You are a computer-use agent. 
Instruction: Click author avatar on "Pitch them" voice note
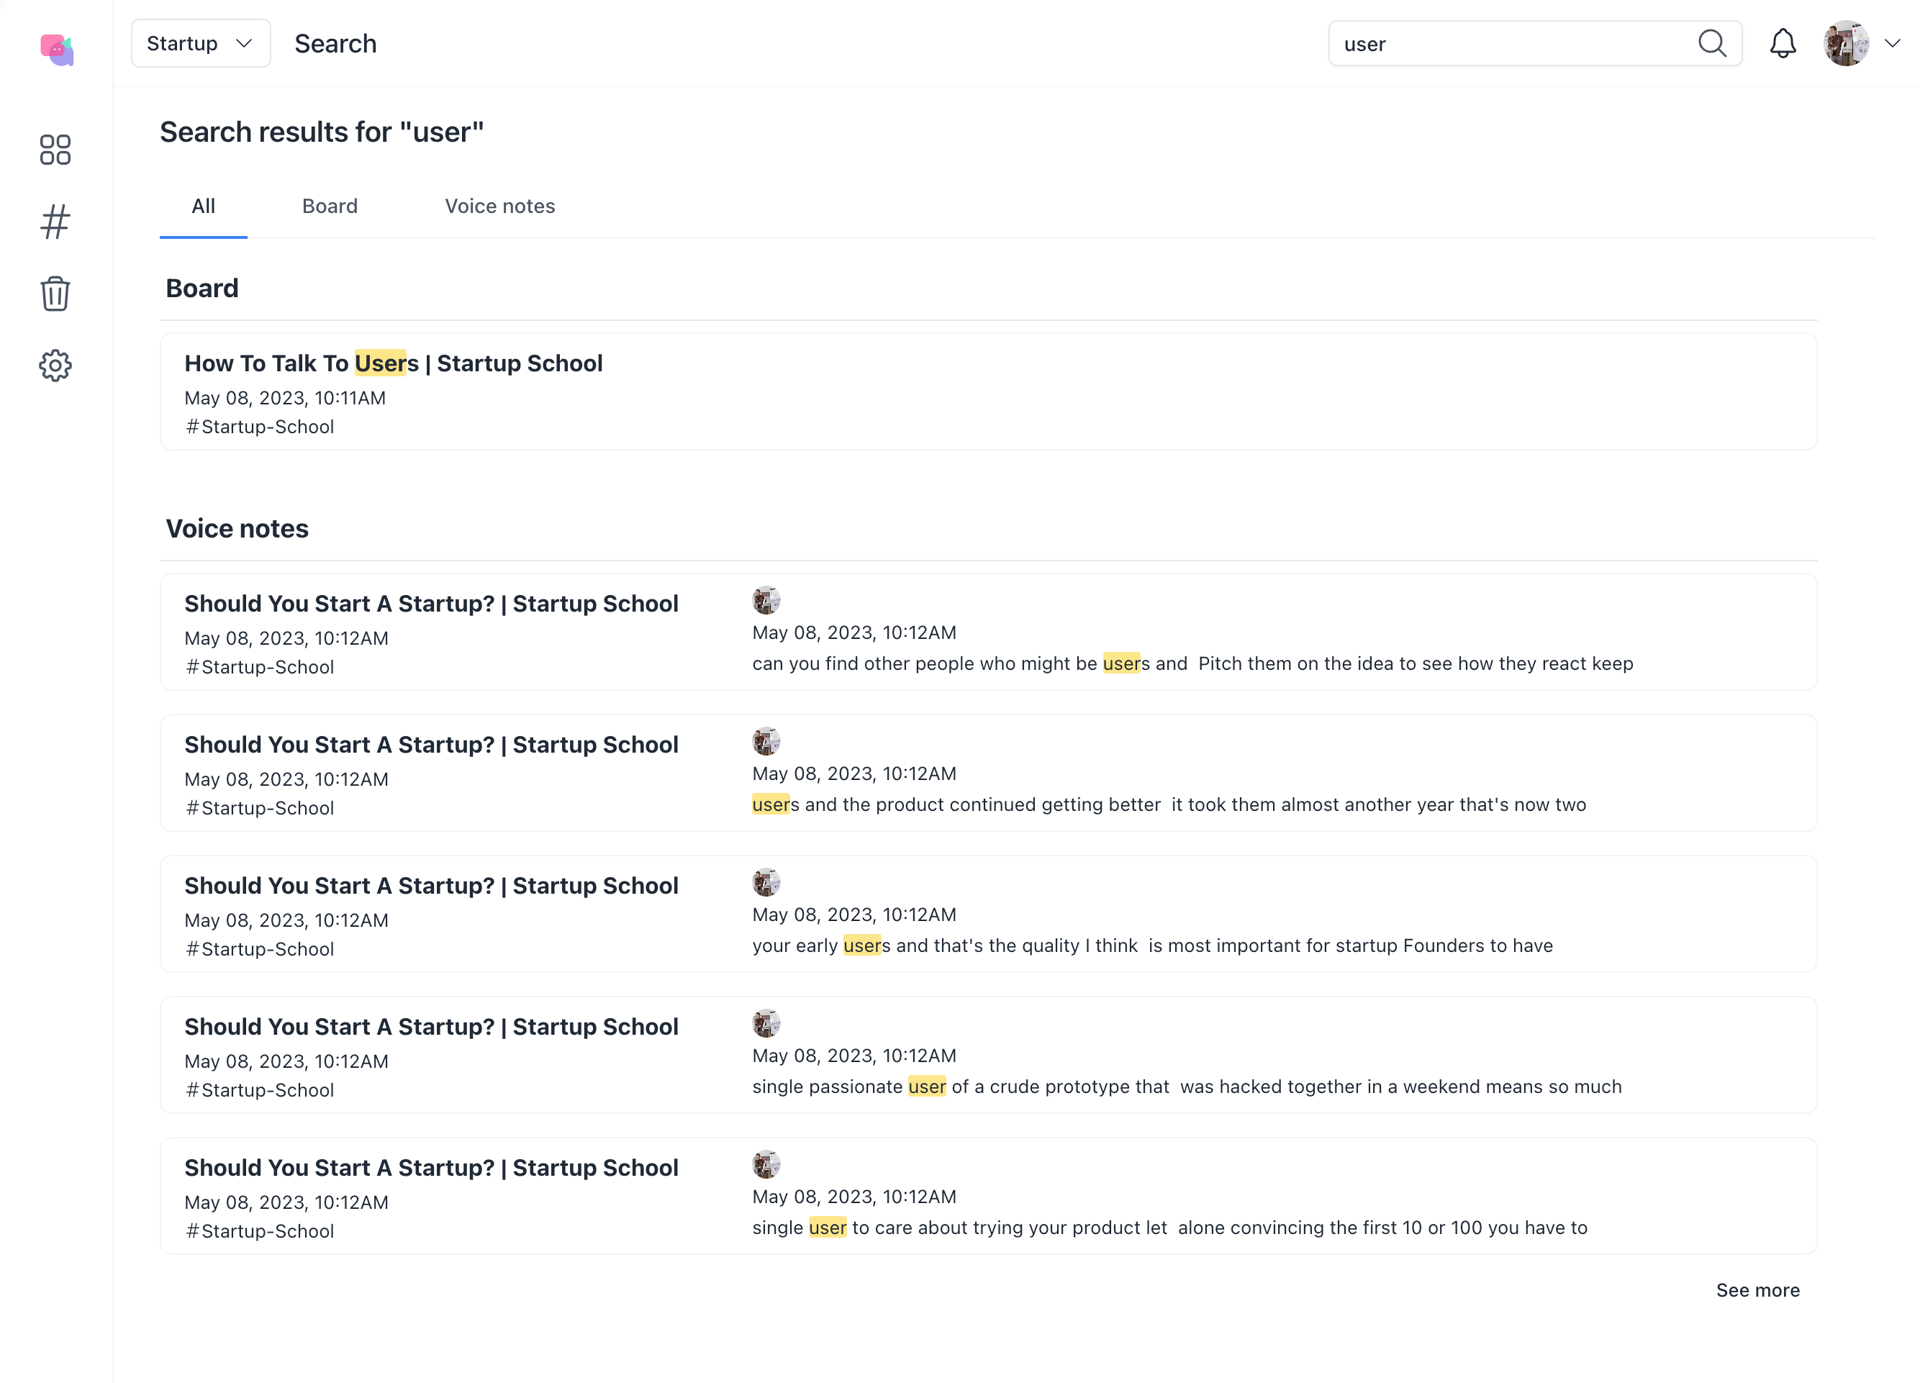pyautogui.click(x=766, y=600)
